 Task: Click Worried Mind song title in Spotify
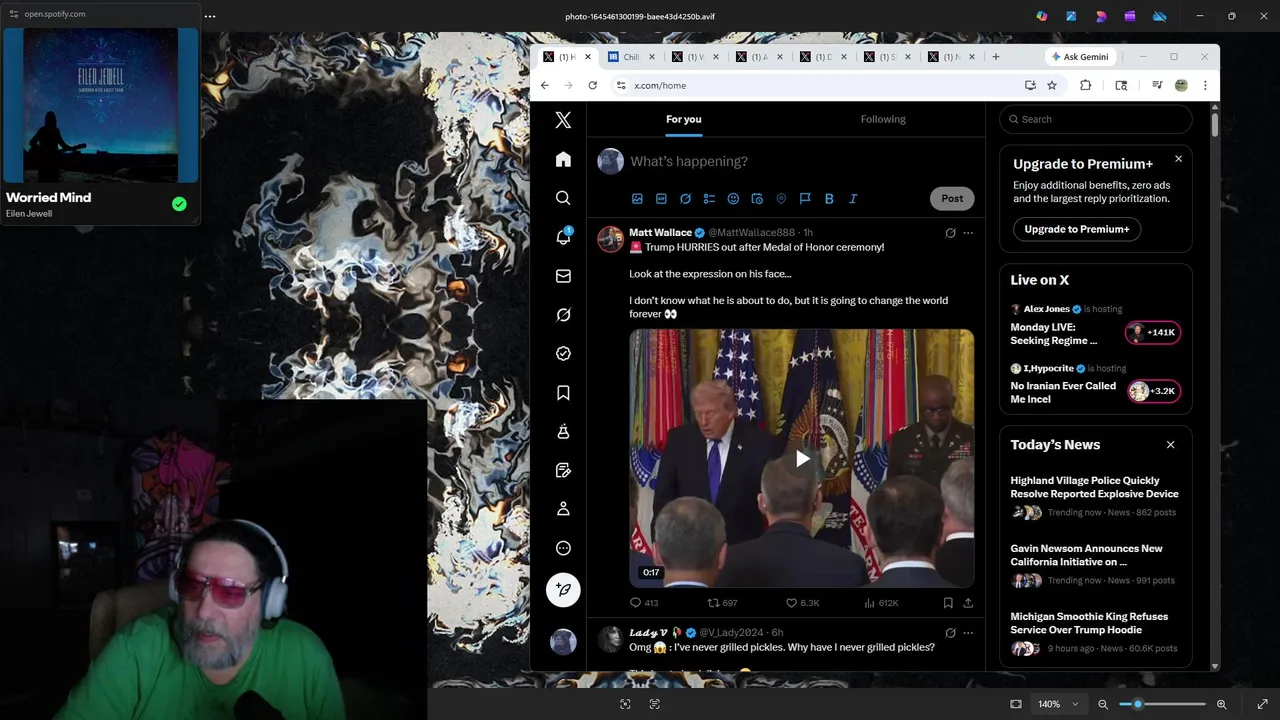48,197
